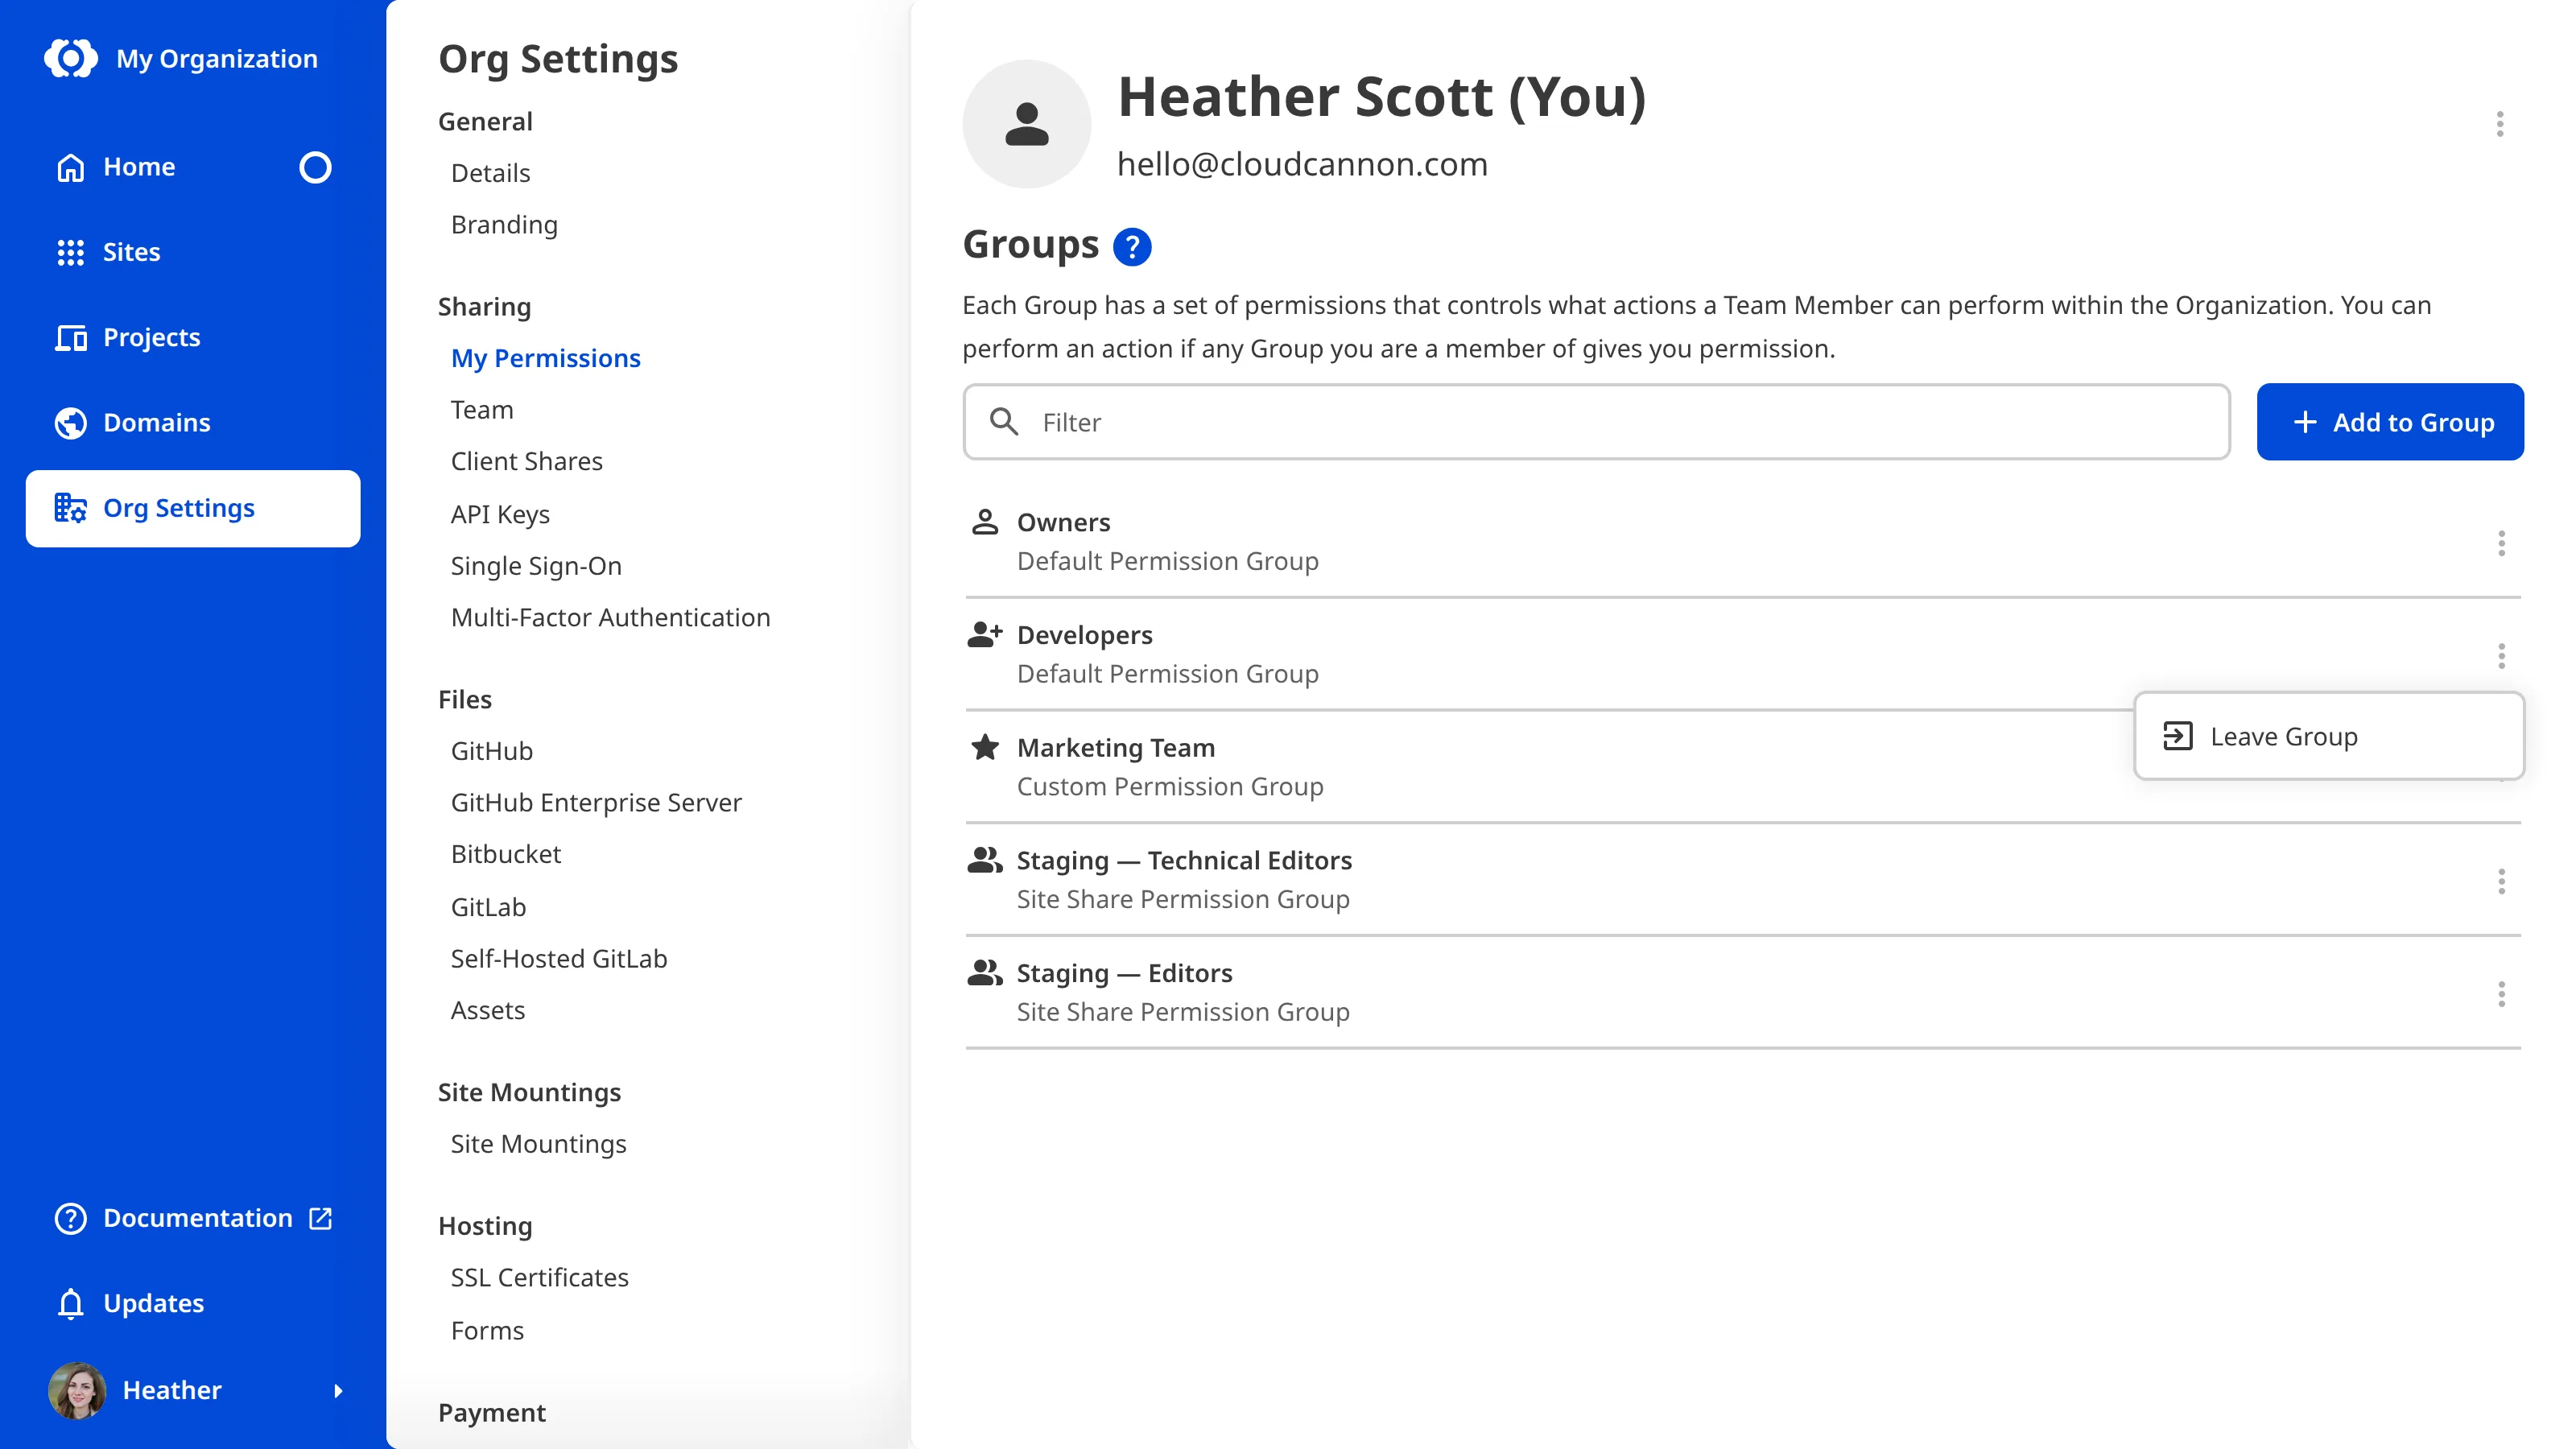The width and height of the screenshot is (2576, 1449).
Task: Click the Developers group person-add icon
Action: 985,634
